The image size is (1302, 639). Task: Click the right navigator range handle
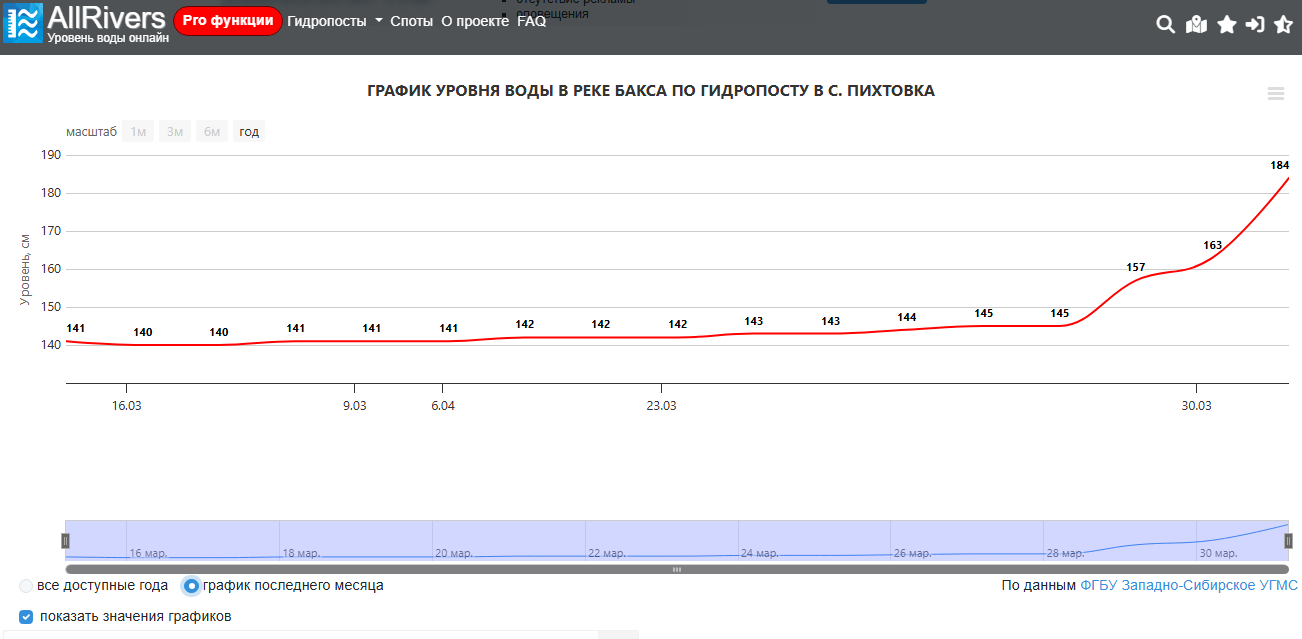coord(1288,540)
